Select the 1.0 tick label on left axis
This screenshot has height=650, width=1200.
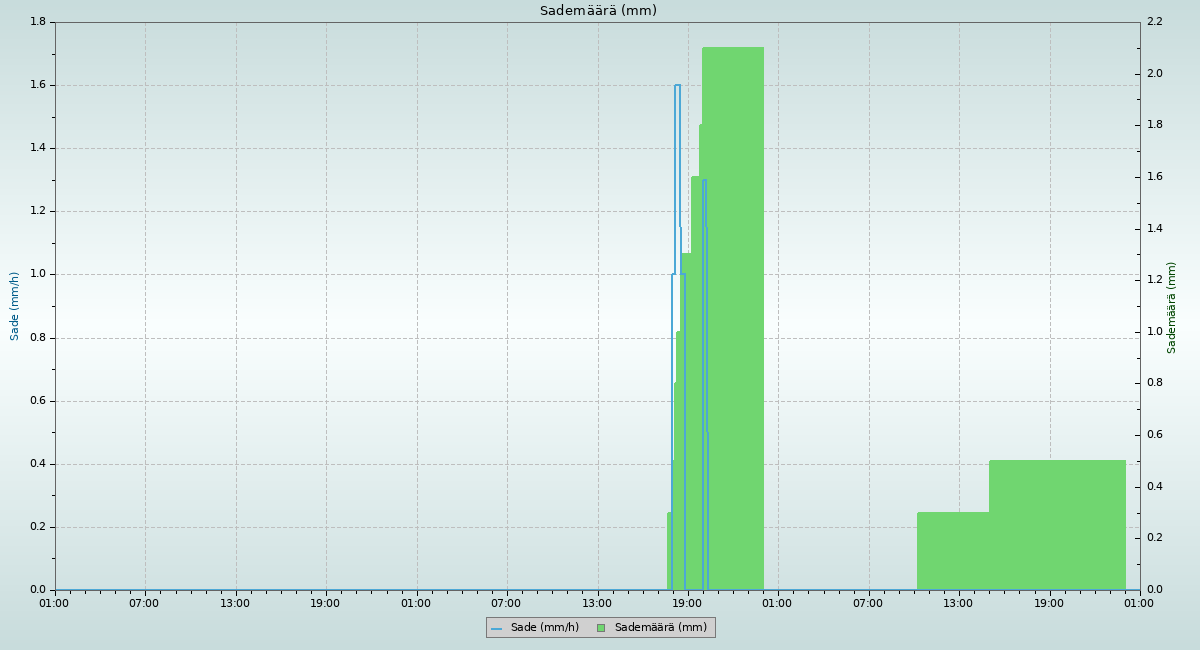(38, 274)
